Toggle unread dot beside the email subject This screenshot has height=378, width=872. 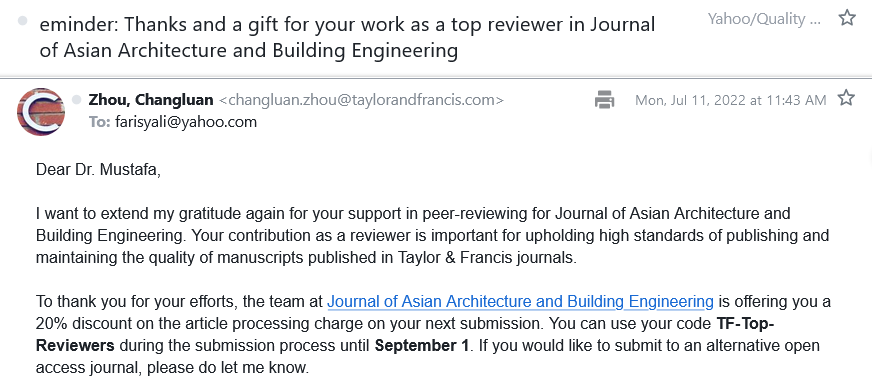(x=23, y=21)
